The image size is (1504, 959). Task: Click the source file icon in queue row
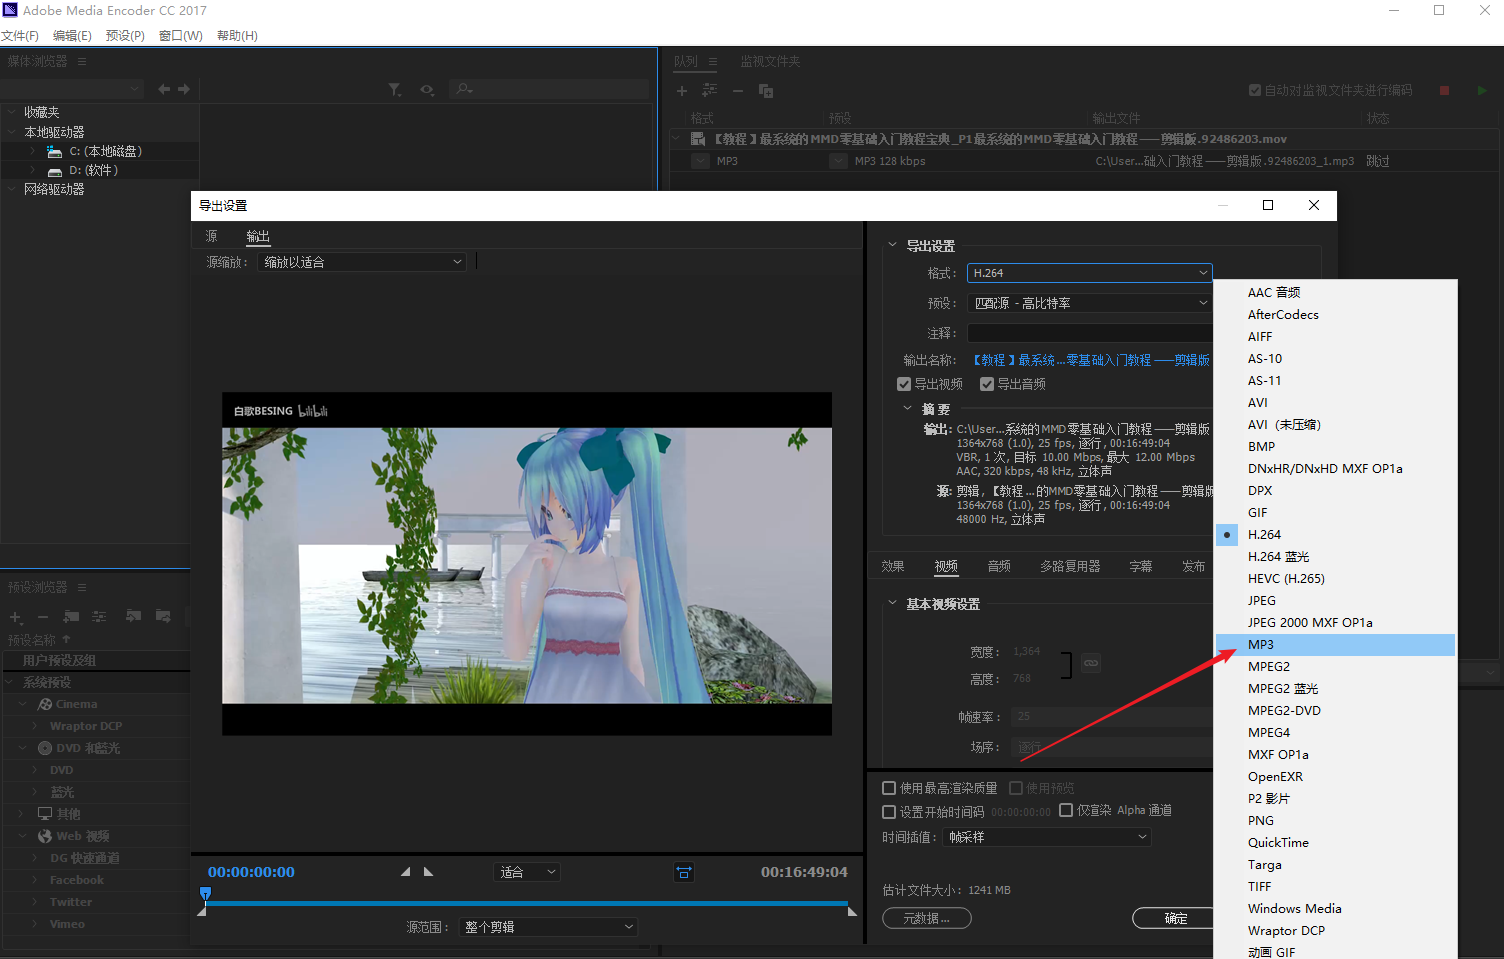(x=698, y=139)
